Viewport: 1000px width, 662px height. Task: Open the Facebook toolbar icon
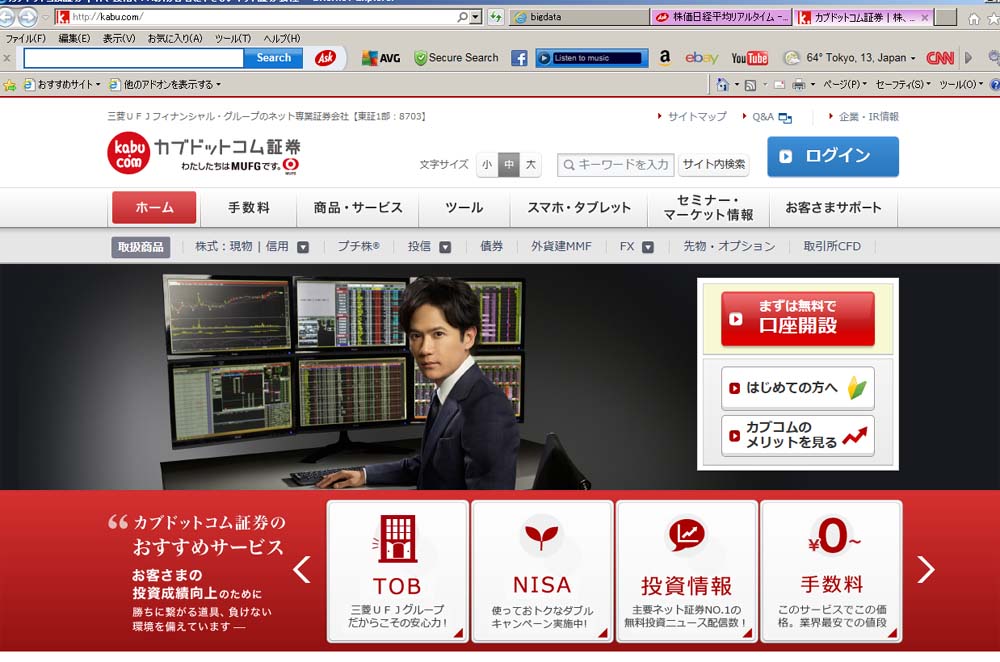click(x=519, y=58)
